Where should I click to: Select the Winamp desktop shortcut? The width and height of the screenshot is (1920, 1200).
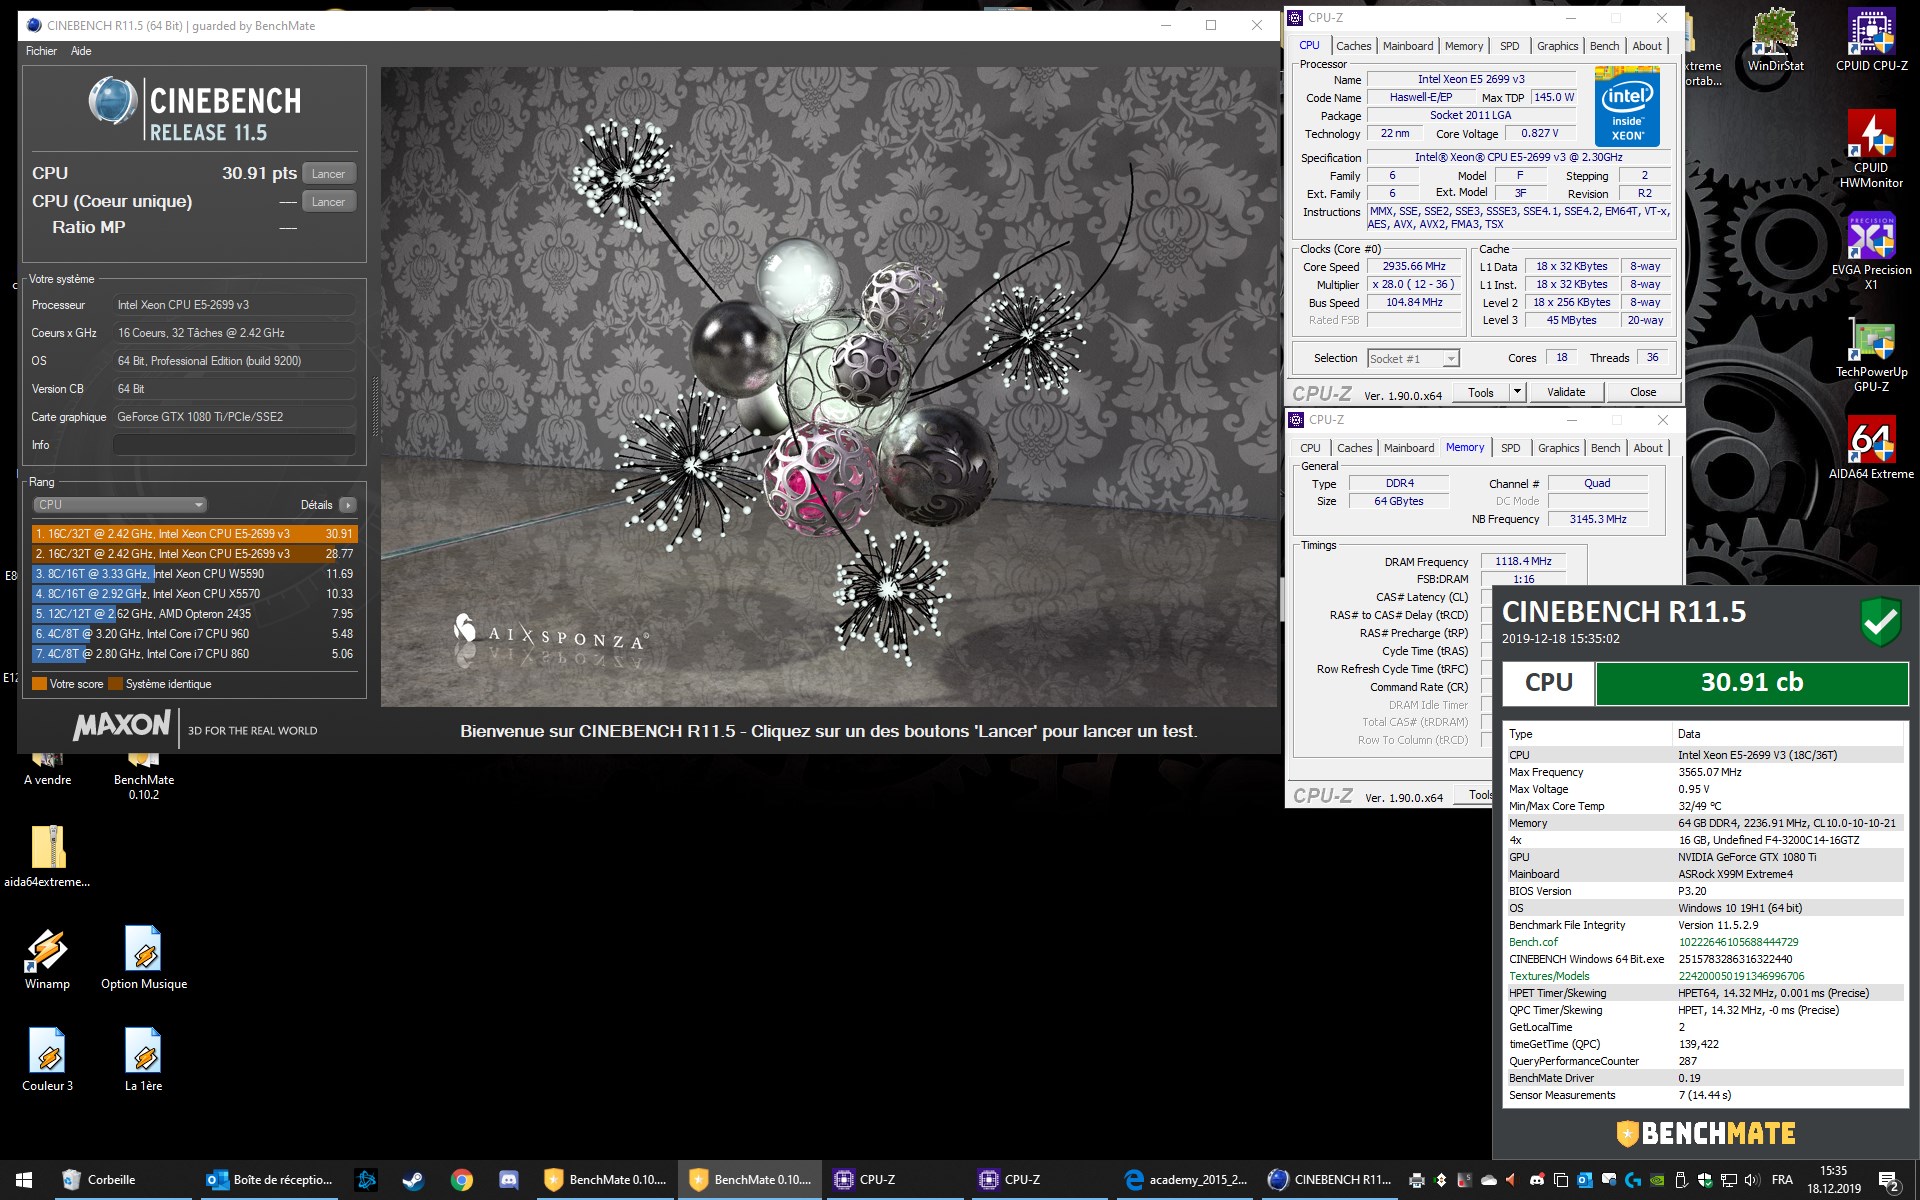point(47,958)
